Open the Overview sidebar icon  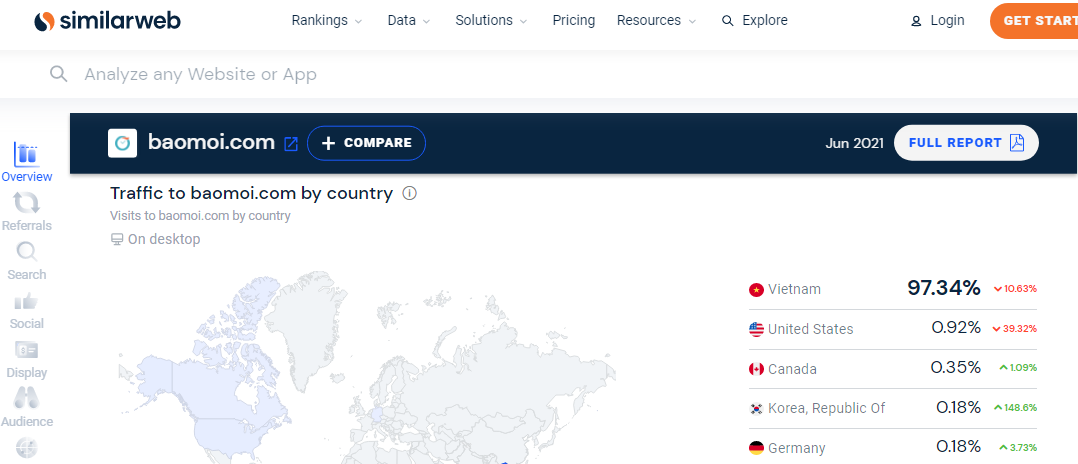tap(26, 155)
